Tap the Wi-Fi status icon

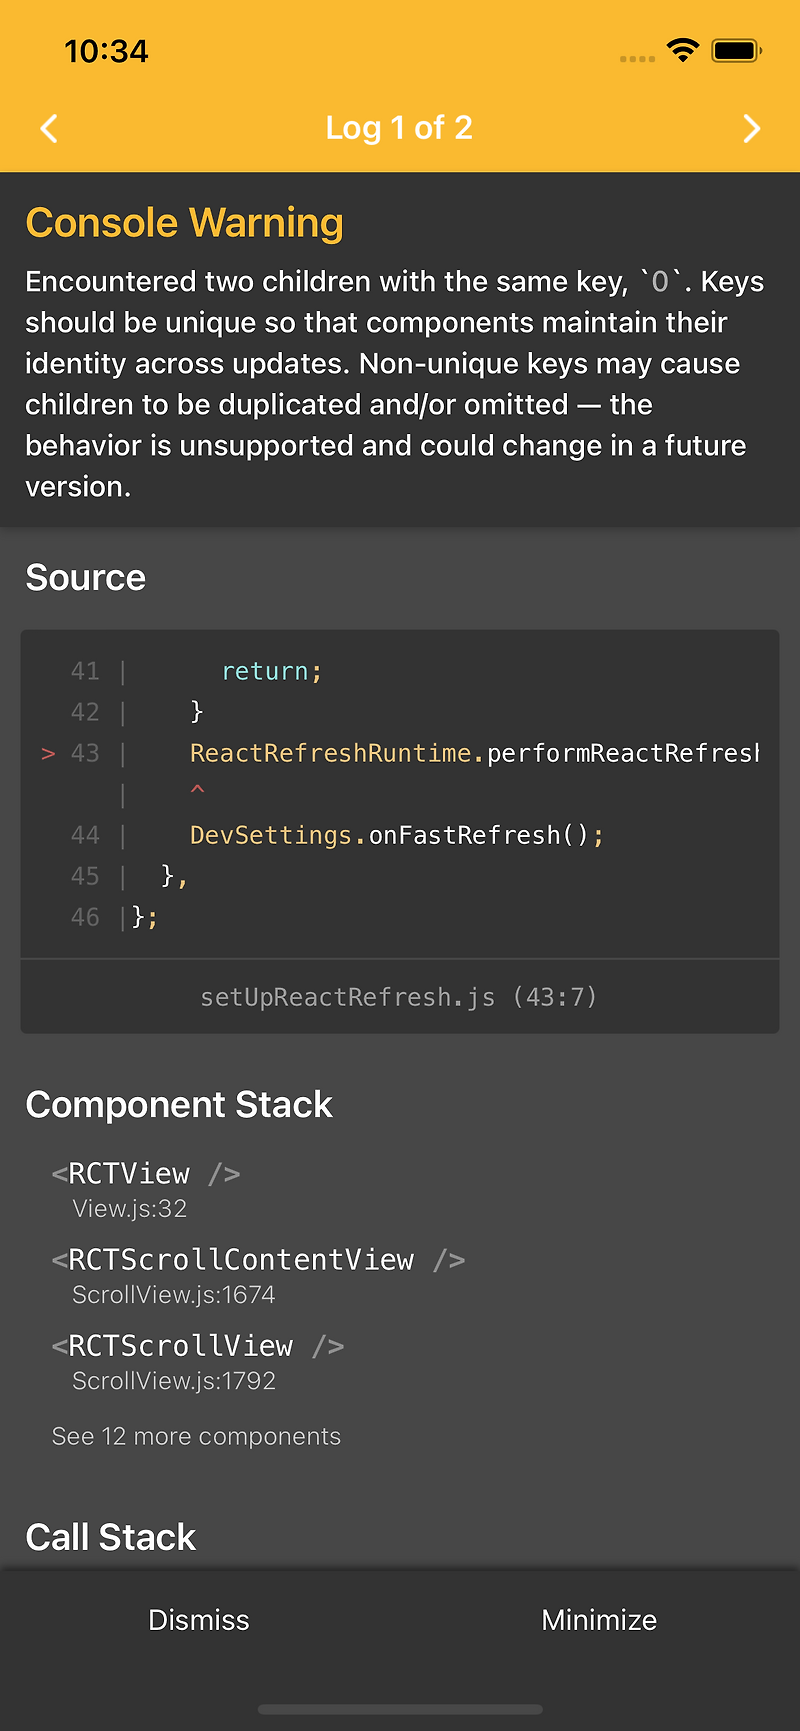click(x=683, y=51)
